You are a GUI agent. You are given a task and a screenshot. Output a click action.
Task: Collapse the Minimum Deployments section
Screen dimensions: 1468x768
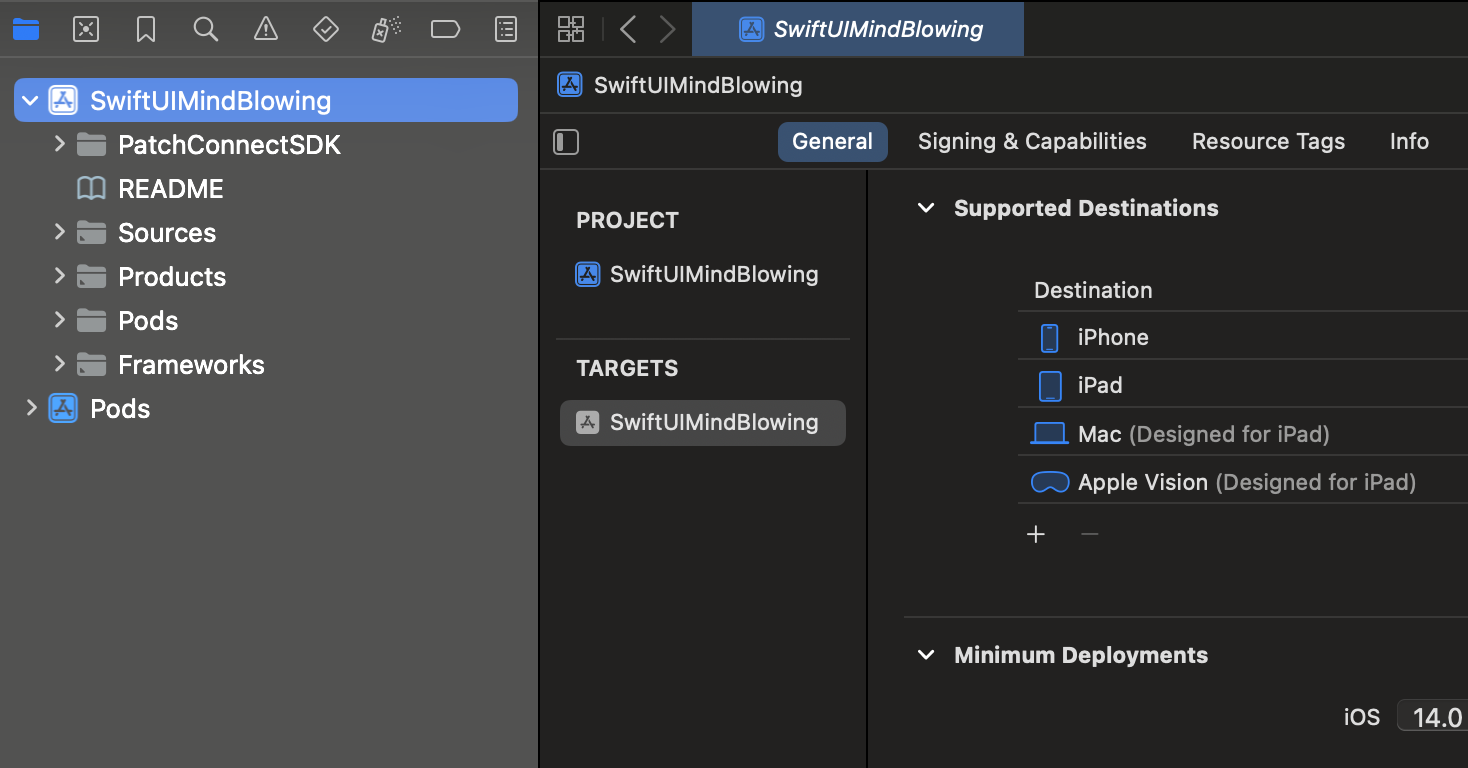[927, 655]
